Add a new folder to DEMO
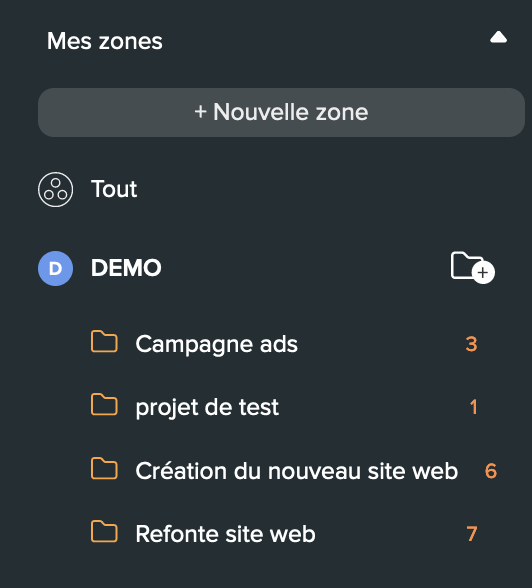The width and height of the screenshot is (532, 588). point(473,268)
